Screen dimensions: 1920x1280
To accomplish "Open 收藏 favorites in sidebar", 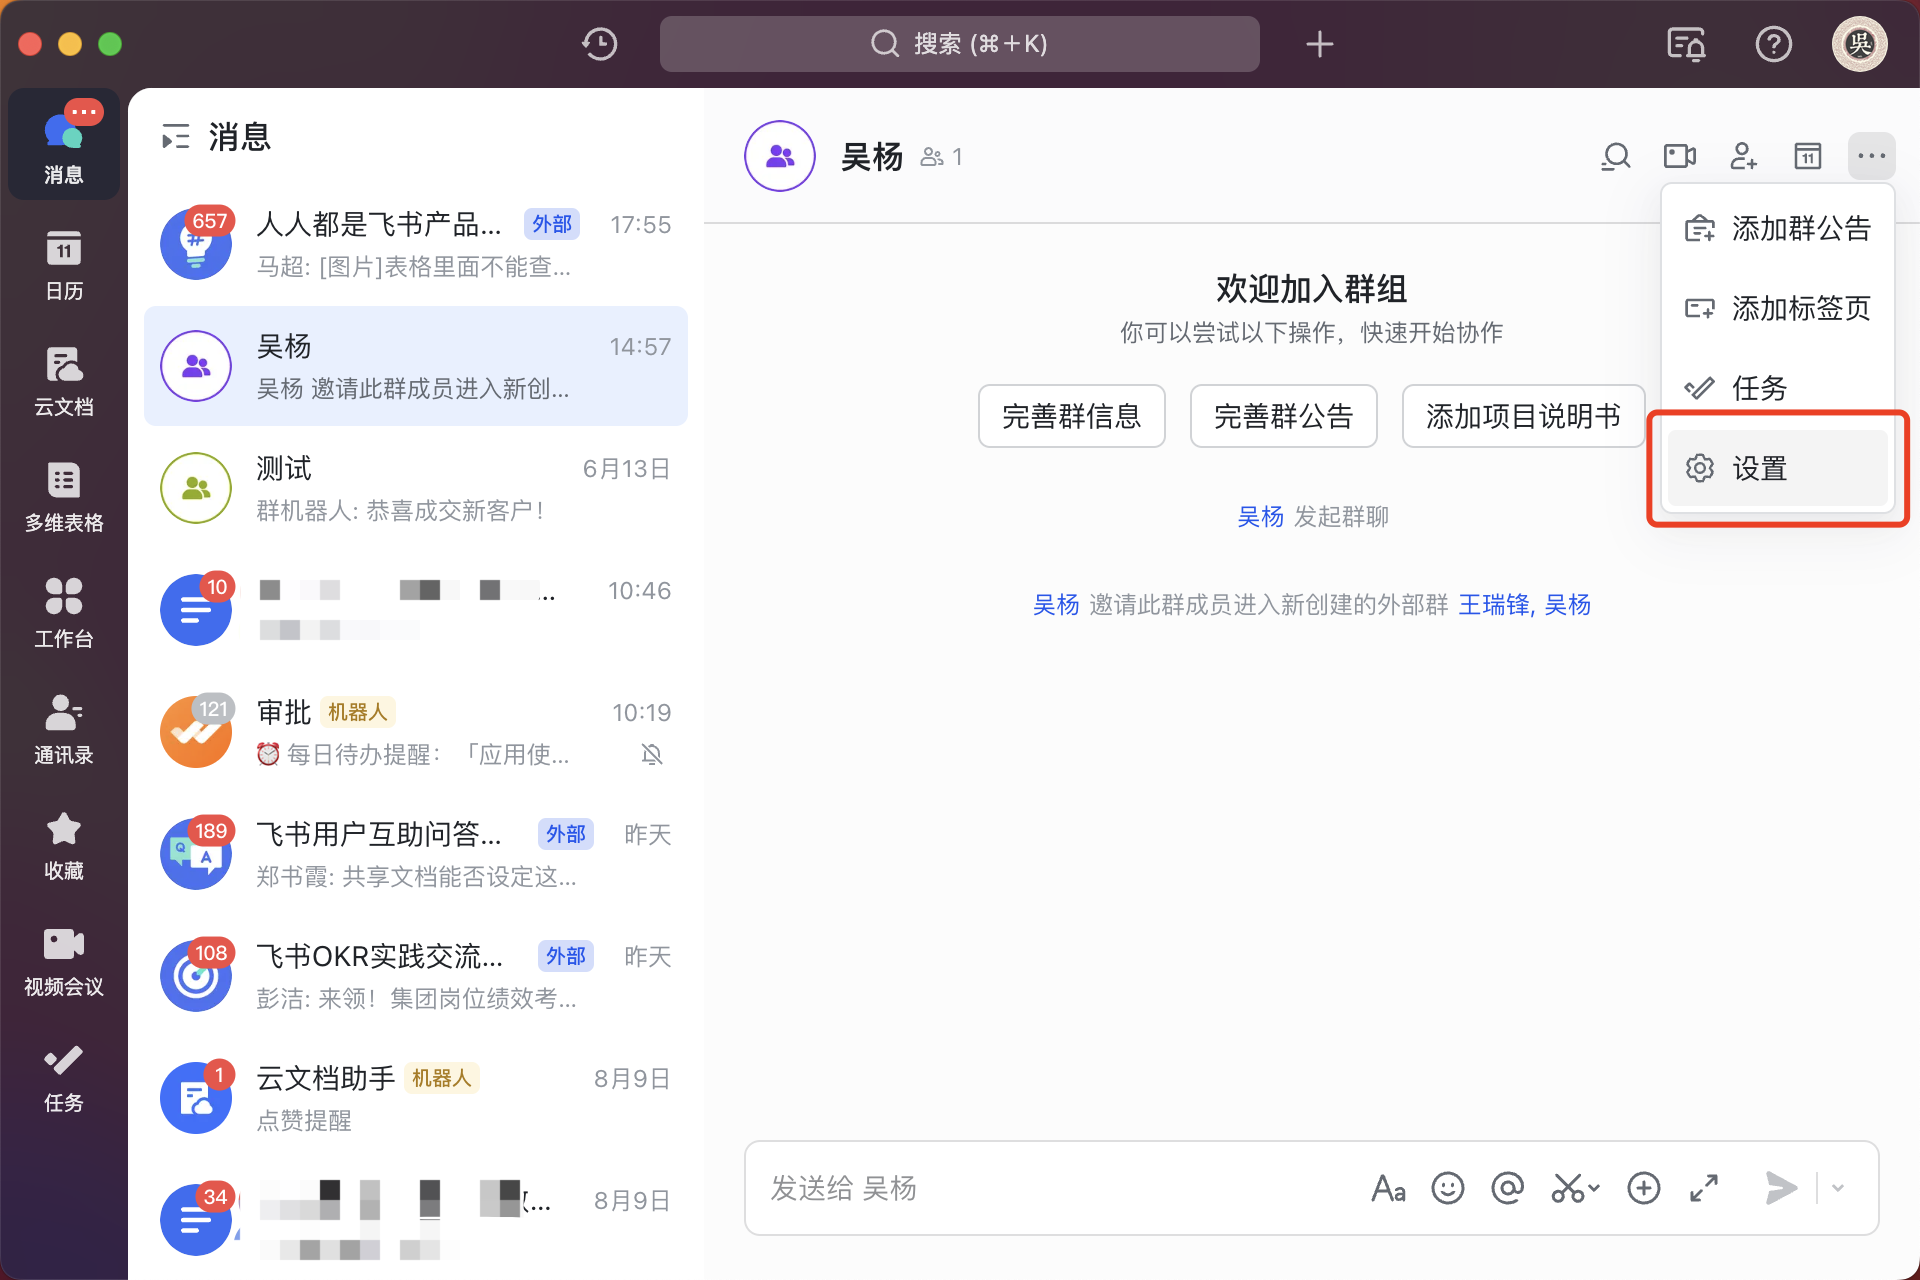I will [x=64, y=844].
